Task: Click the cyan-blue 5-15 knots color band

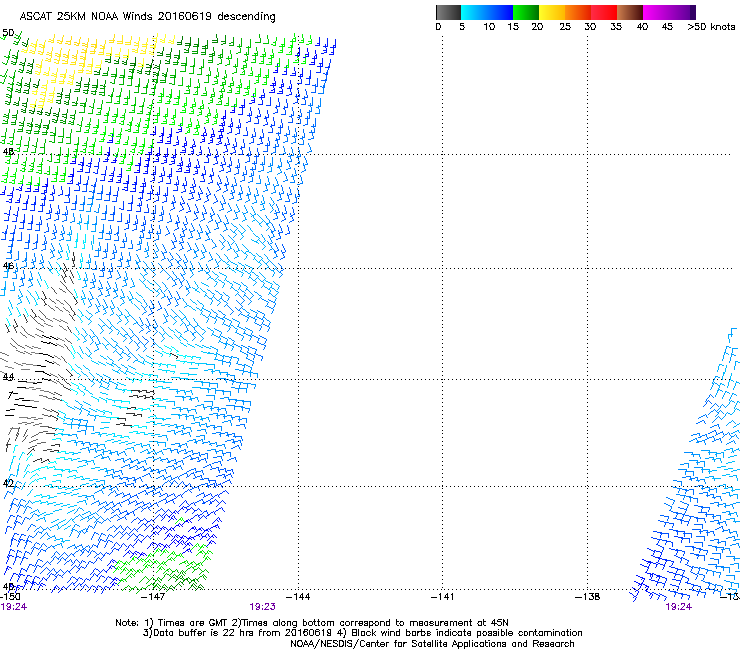Action: pos(487,12)
